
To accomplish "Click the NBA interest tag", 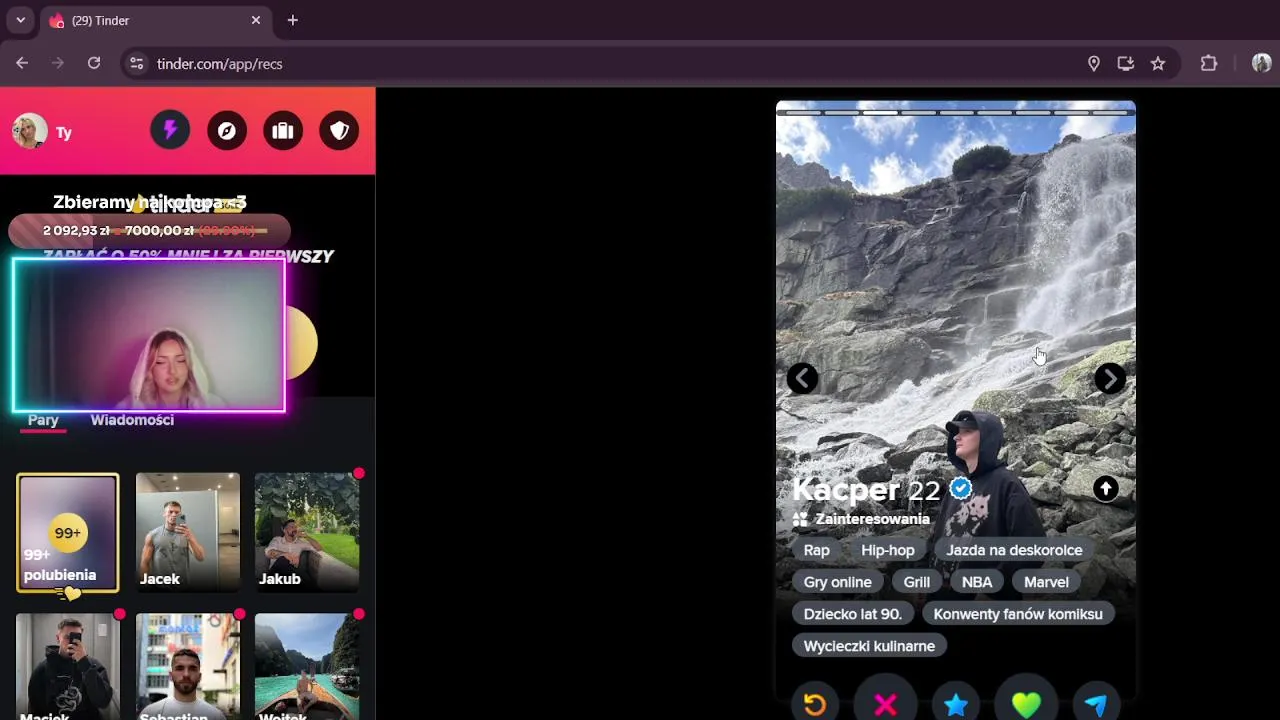I will pyautogui.click(x=977, y=582).
